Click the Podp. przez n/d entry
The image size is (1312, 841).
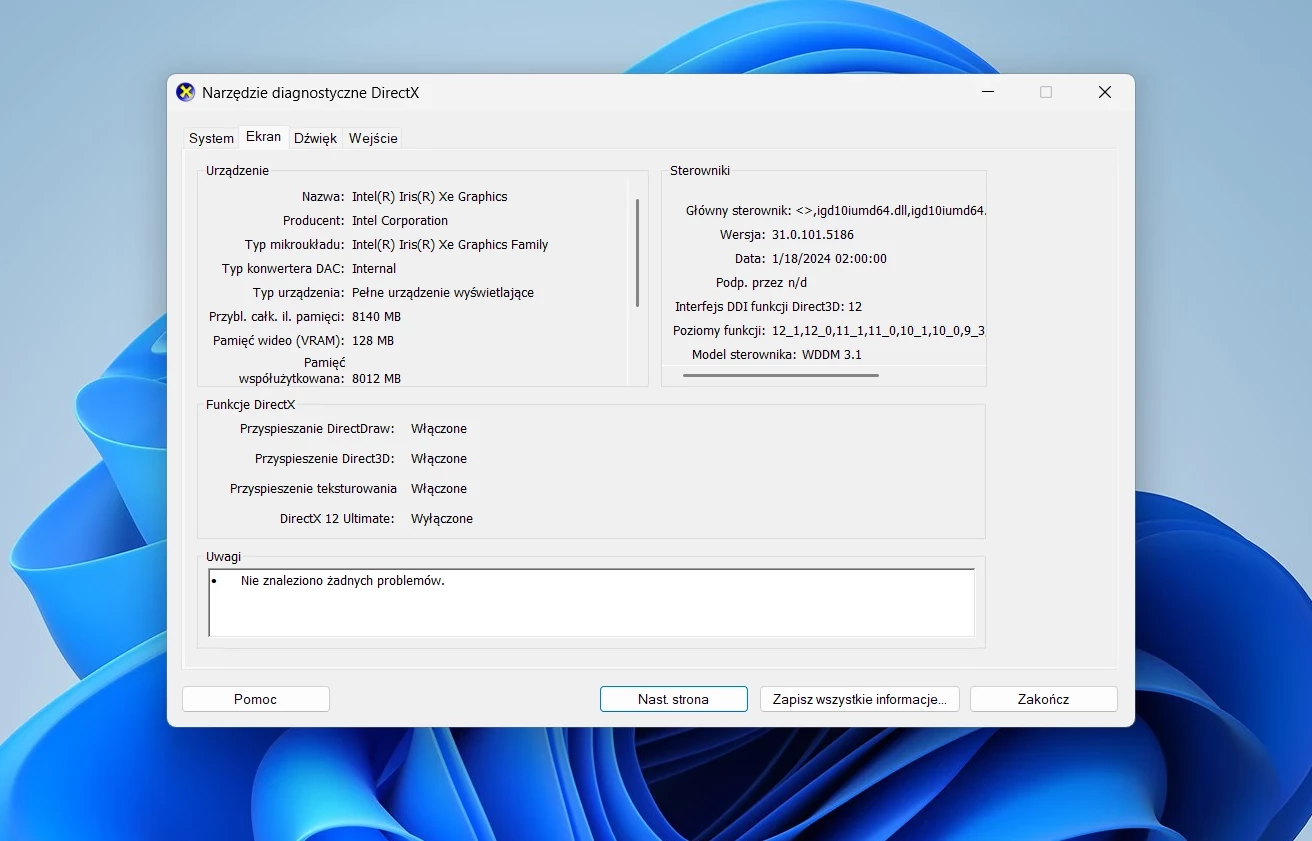pos(761,282)
